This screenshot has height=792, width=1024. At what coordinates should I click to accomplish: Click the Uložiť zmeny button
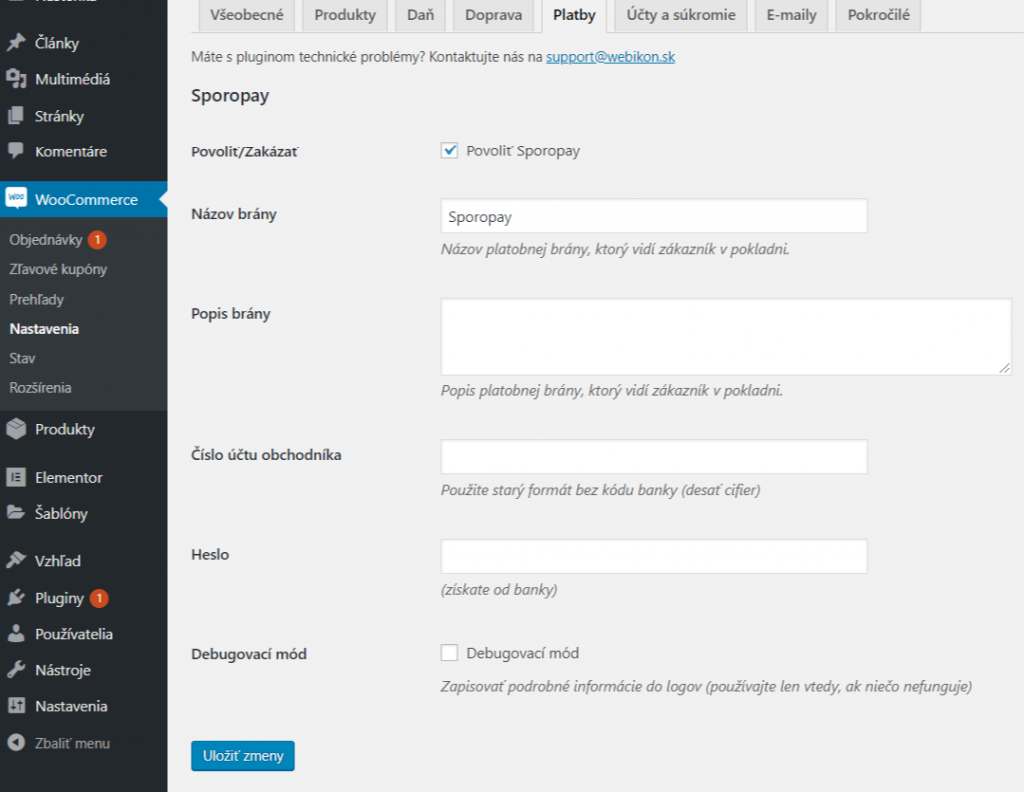pyautogui.click(x=242, y=756)
